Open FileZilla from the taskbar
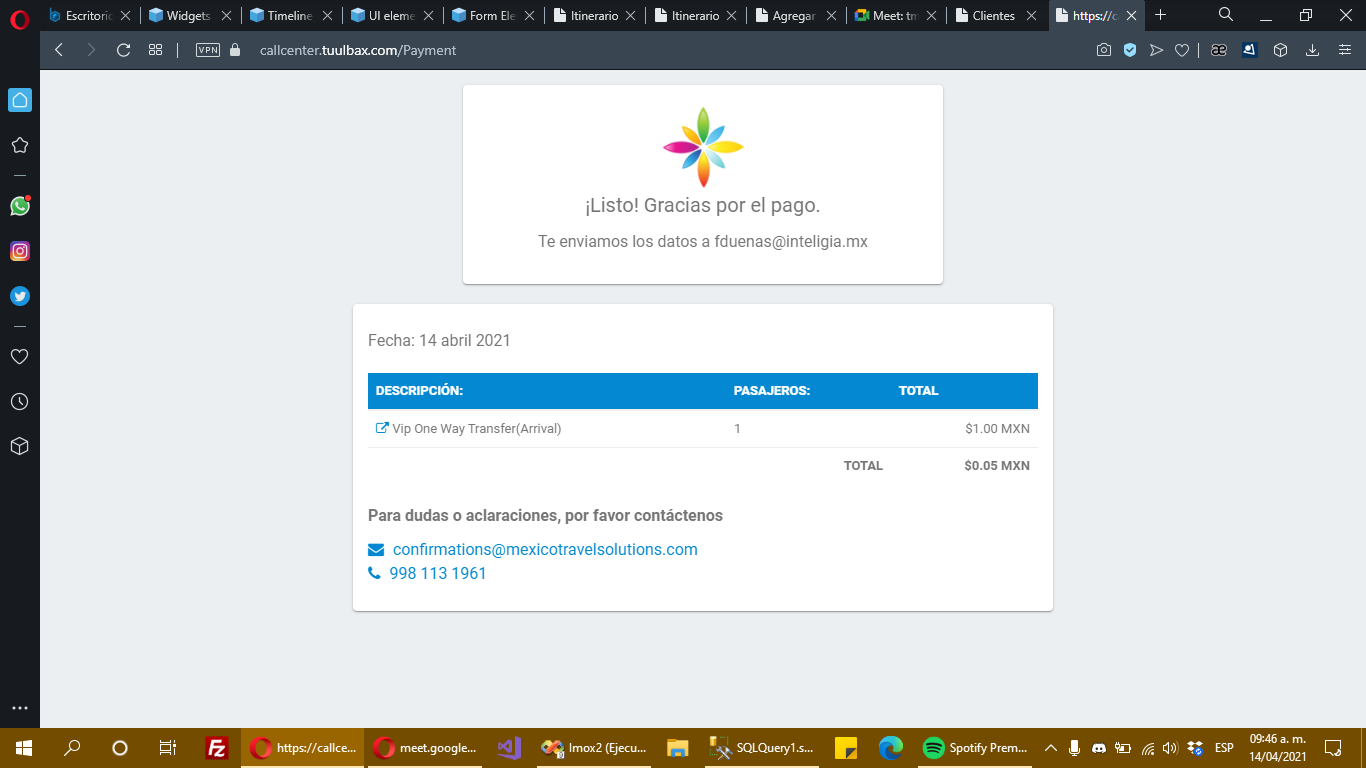Viewport: 1366px width, 768px height. point(216,748)
